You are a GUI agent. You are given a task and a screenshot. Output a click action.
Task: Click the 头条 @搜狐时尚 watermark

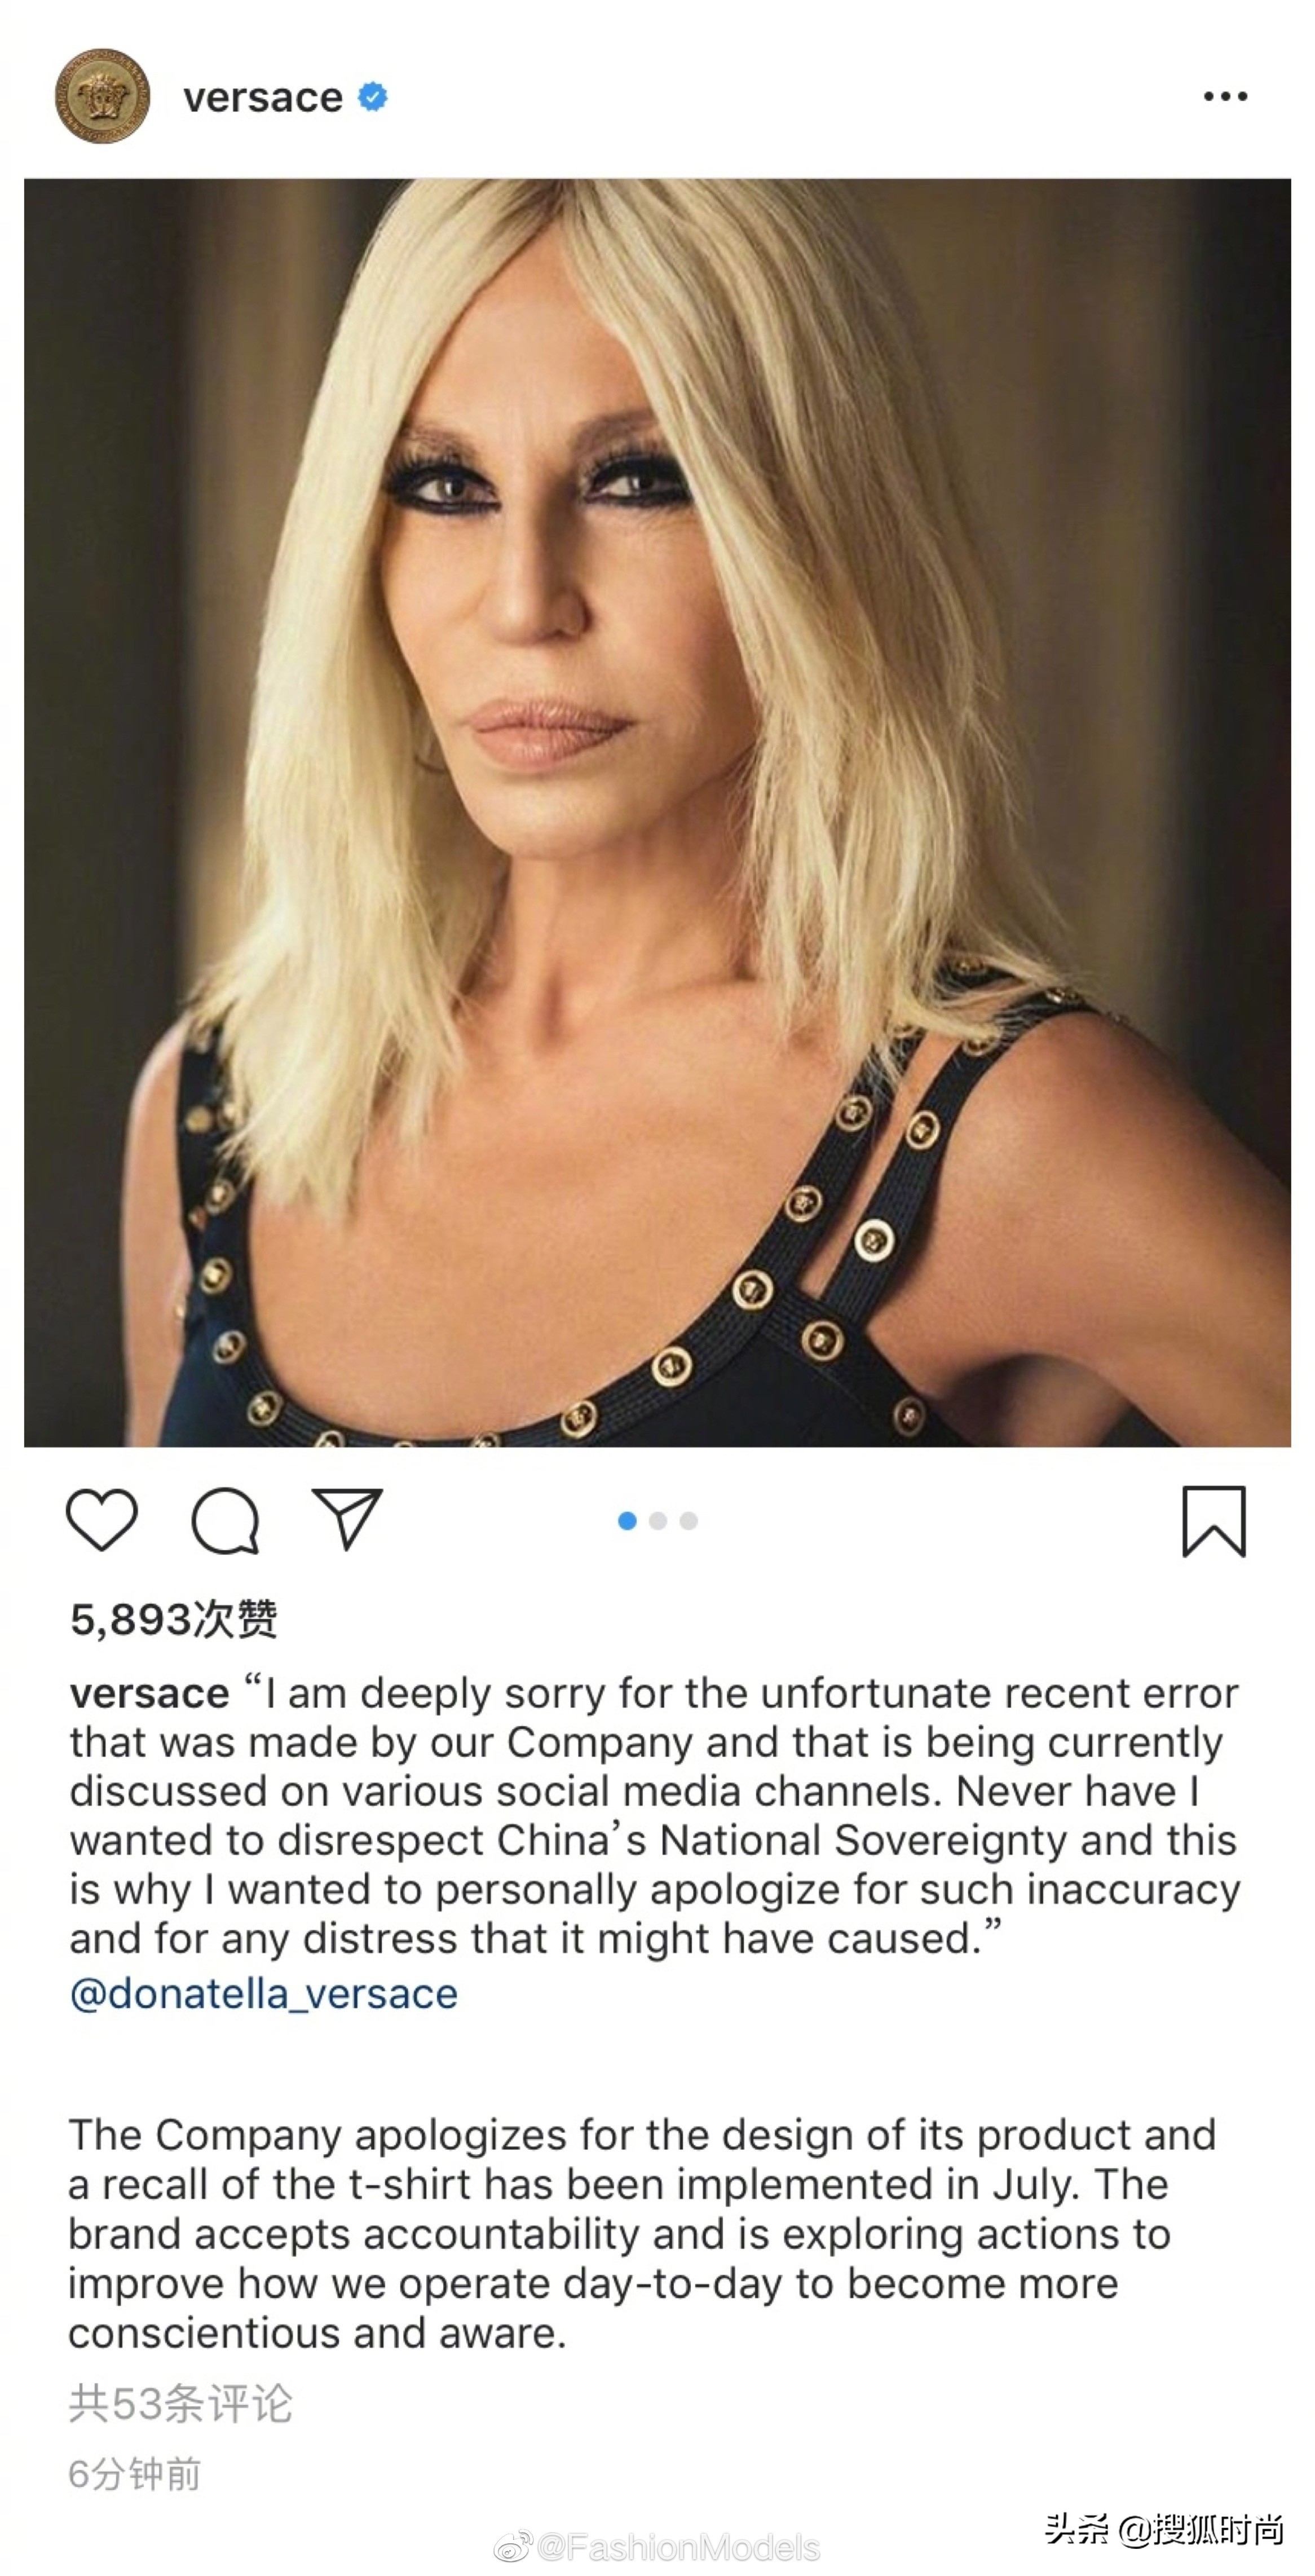(1164, 2529)
